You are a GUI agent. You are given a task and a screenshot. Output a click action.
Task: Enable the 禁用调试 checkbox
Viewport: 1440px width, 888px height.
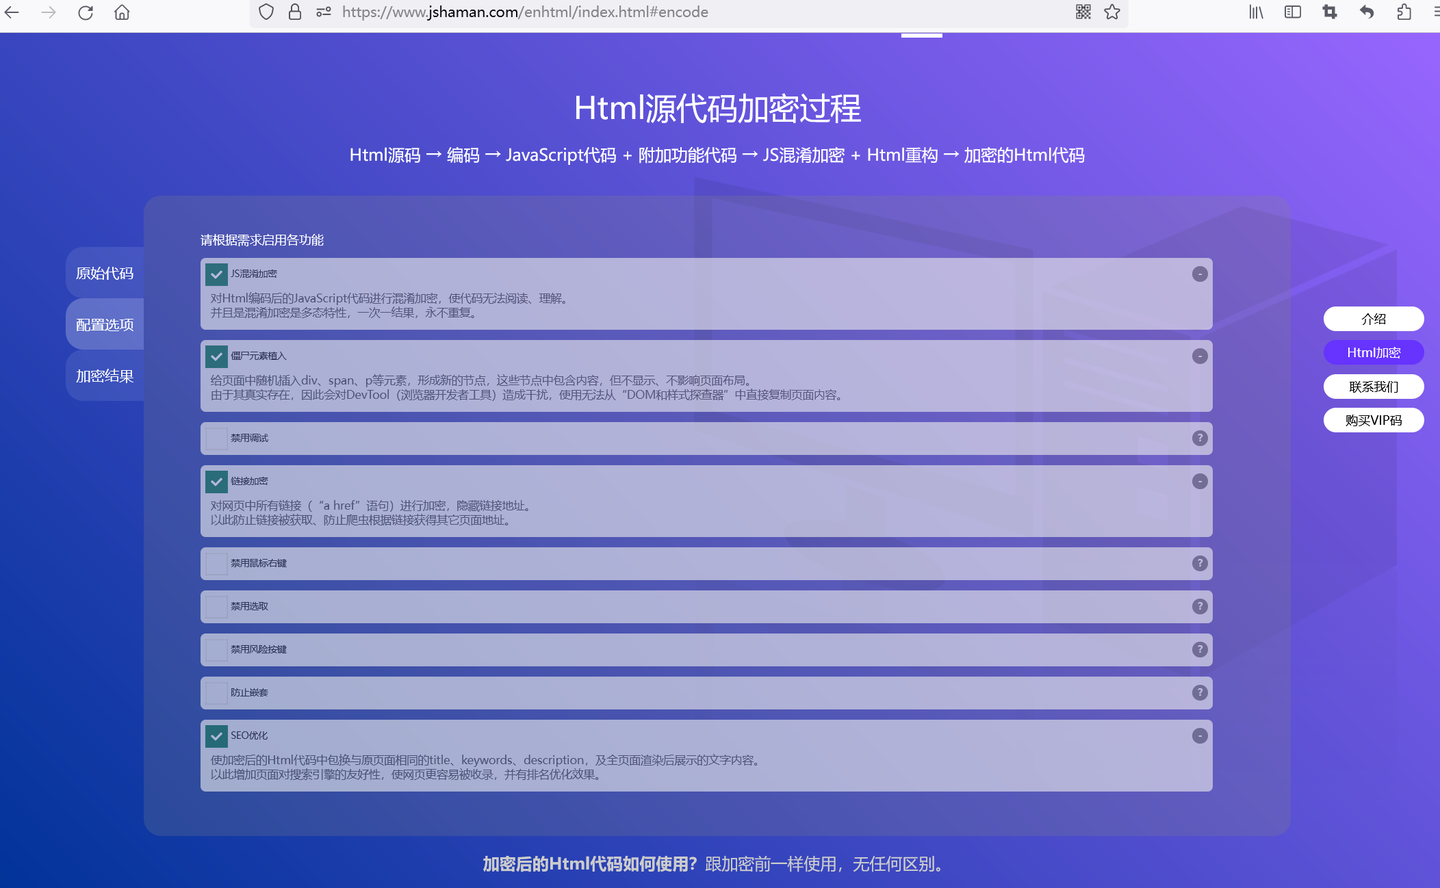click(216, 438)
